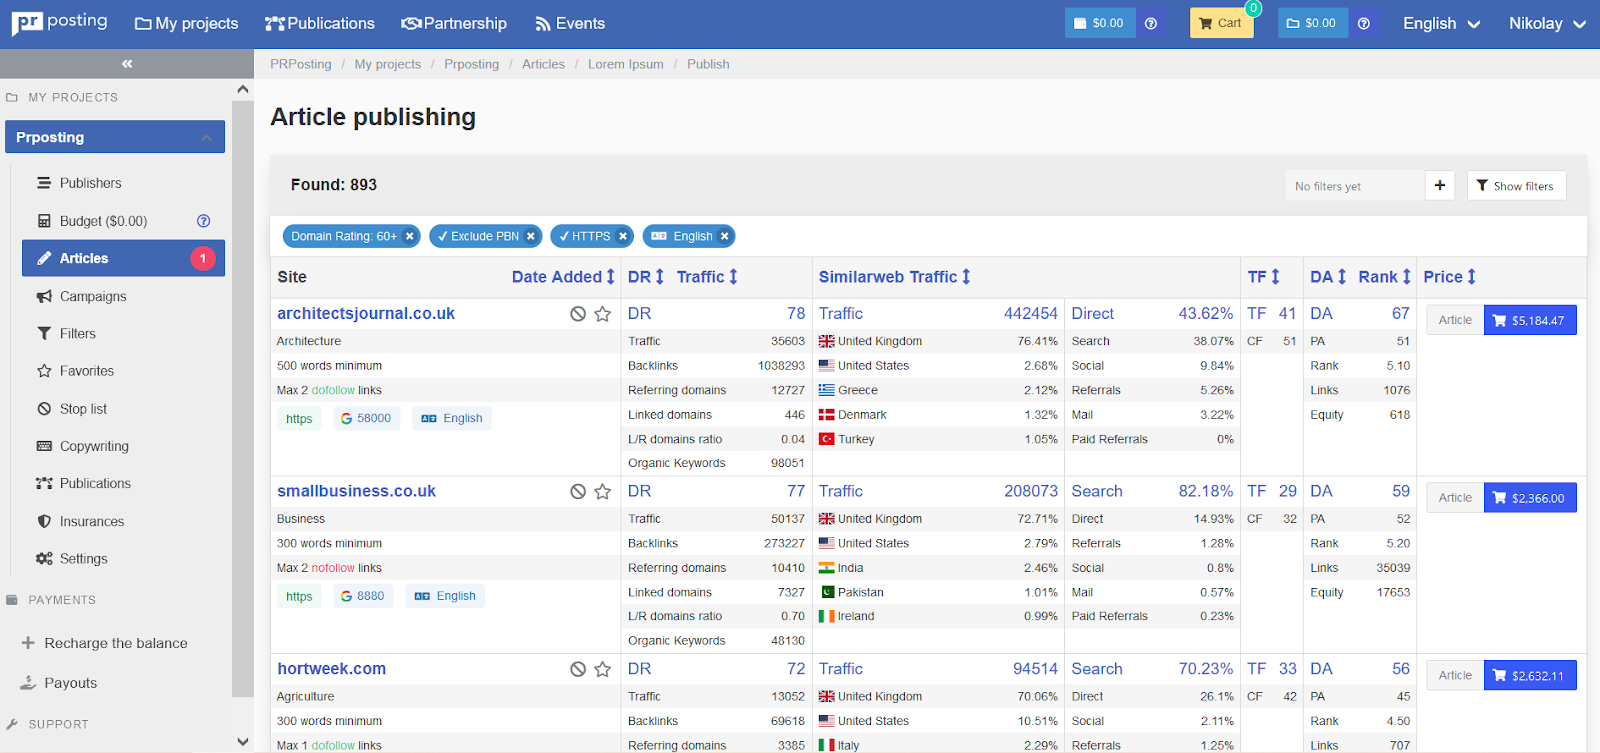The height and width of the screenshot is (753, 1600).
Task: Open the English language dropdown
Action: coord(1441,23)
